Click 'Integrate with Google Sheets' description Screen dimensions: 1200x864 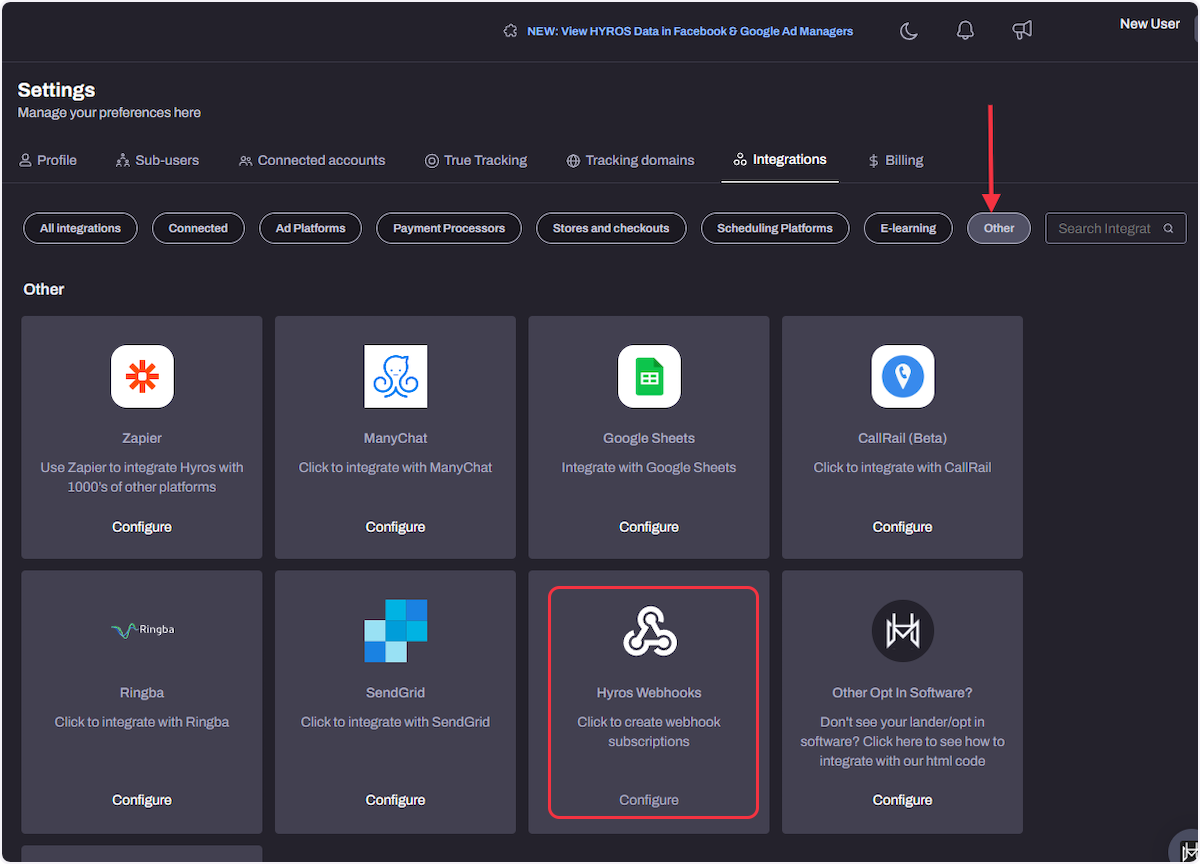click(649, 467)
